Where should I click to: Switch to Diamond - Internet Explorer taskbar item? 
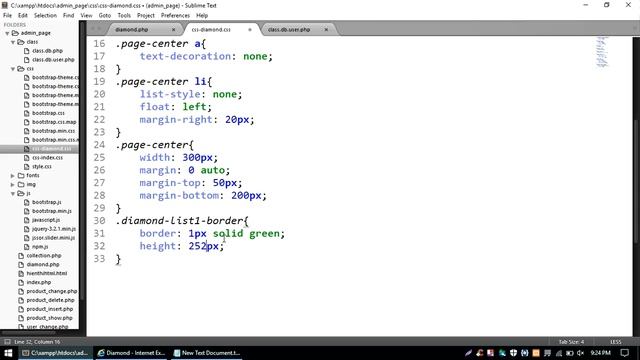[131, 353]
